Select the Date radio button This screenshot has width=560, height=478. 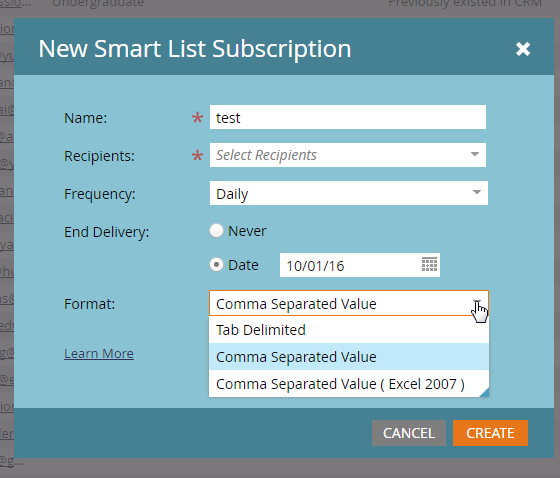(216, 265)
